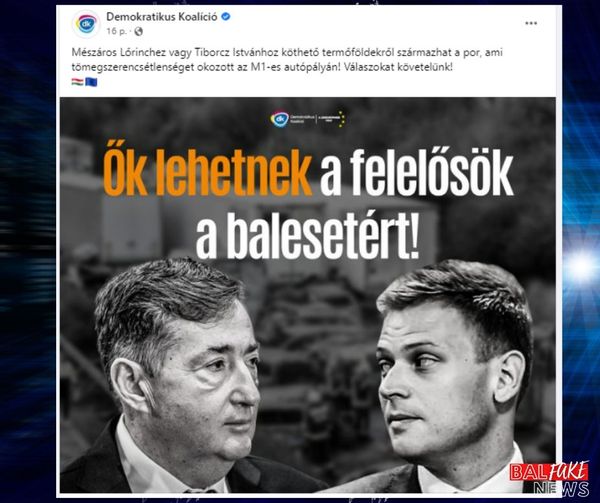Click the EU flag emoji
This screenshot has width=600, height=503.
[x=91, y=82]
